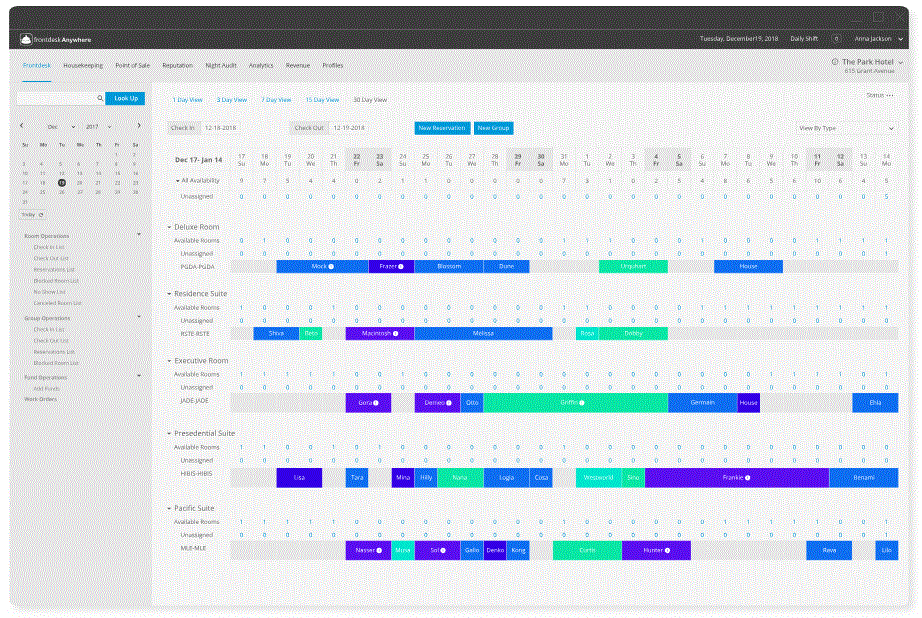The width and height of the screenshot is (922, 618).
Task: Go to previous month using calendar left arrow
Action: [22, 126]
